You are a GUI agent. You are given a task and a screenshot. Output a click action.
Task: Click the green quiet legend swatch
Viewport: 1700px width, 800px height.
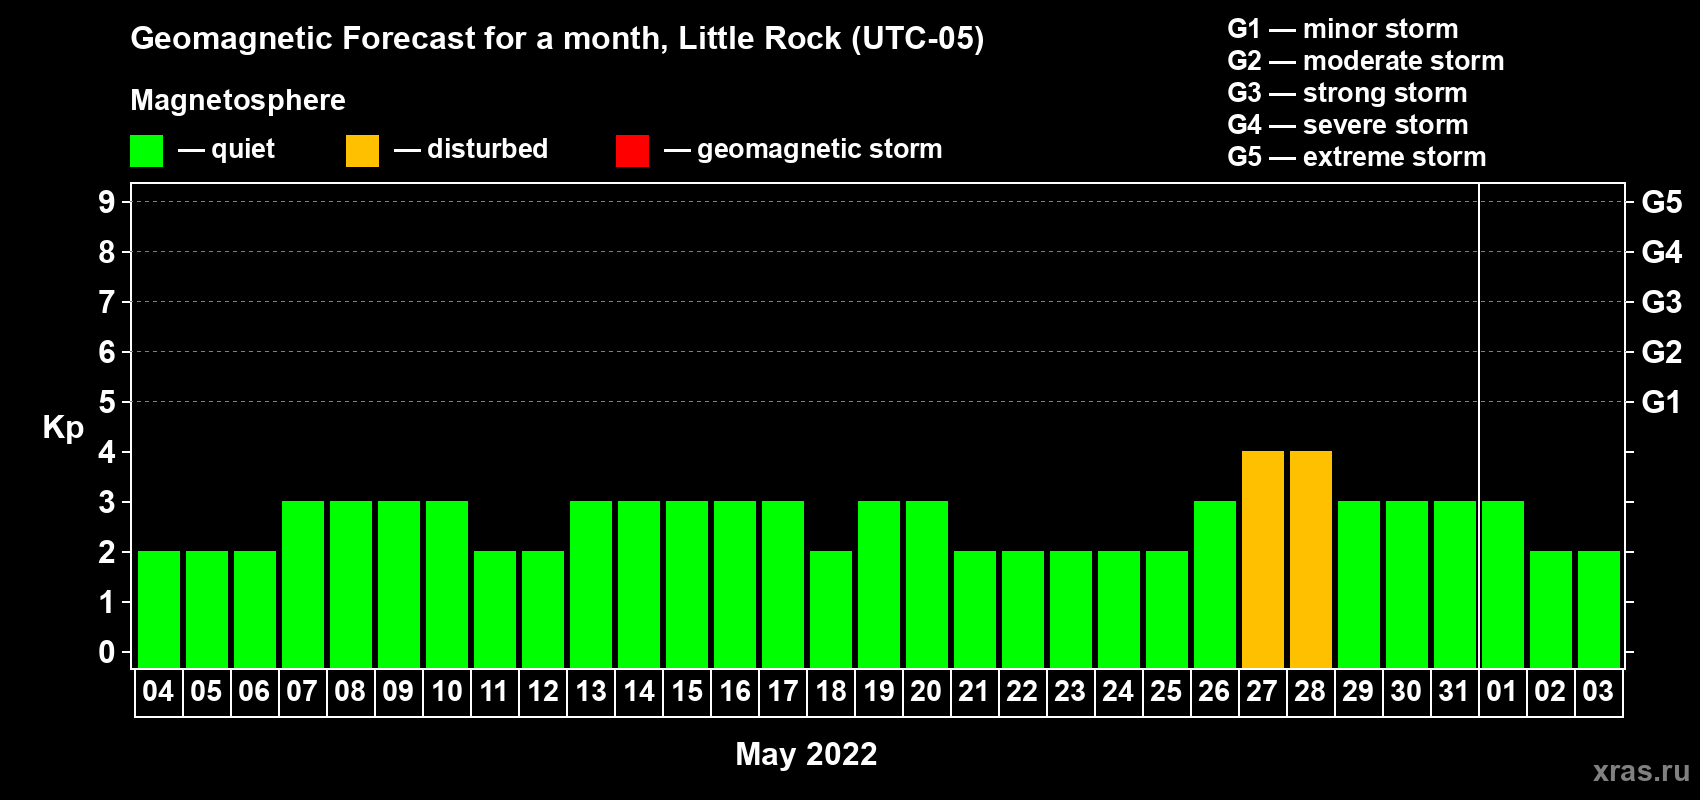pyautogui.click(x=146, y=151)
